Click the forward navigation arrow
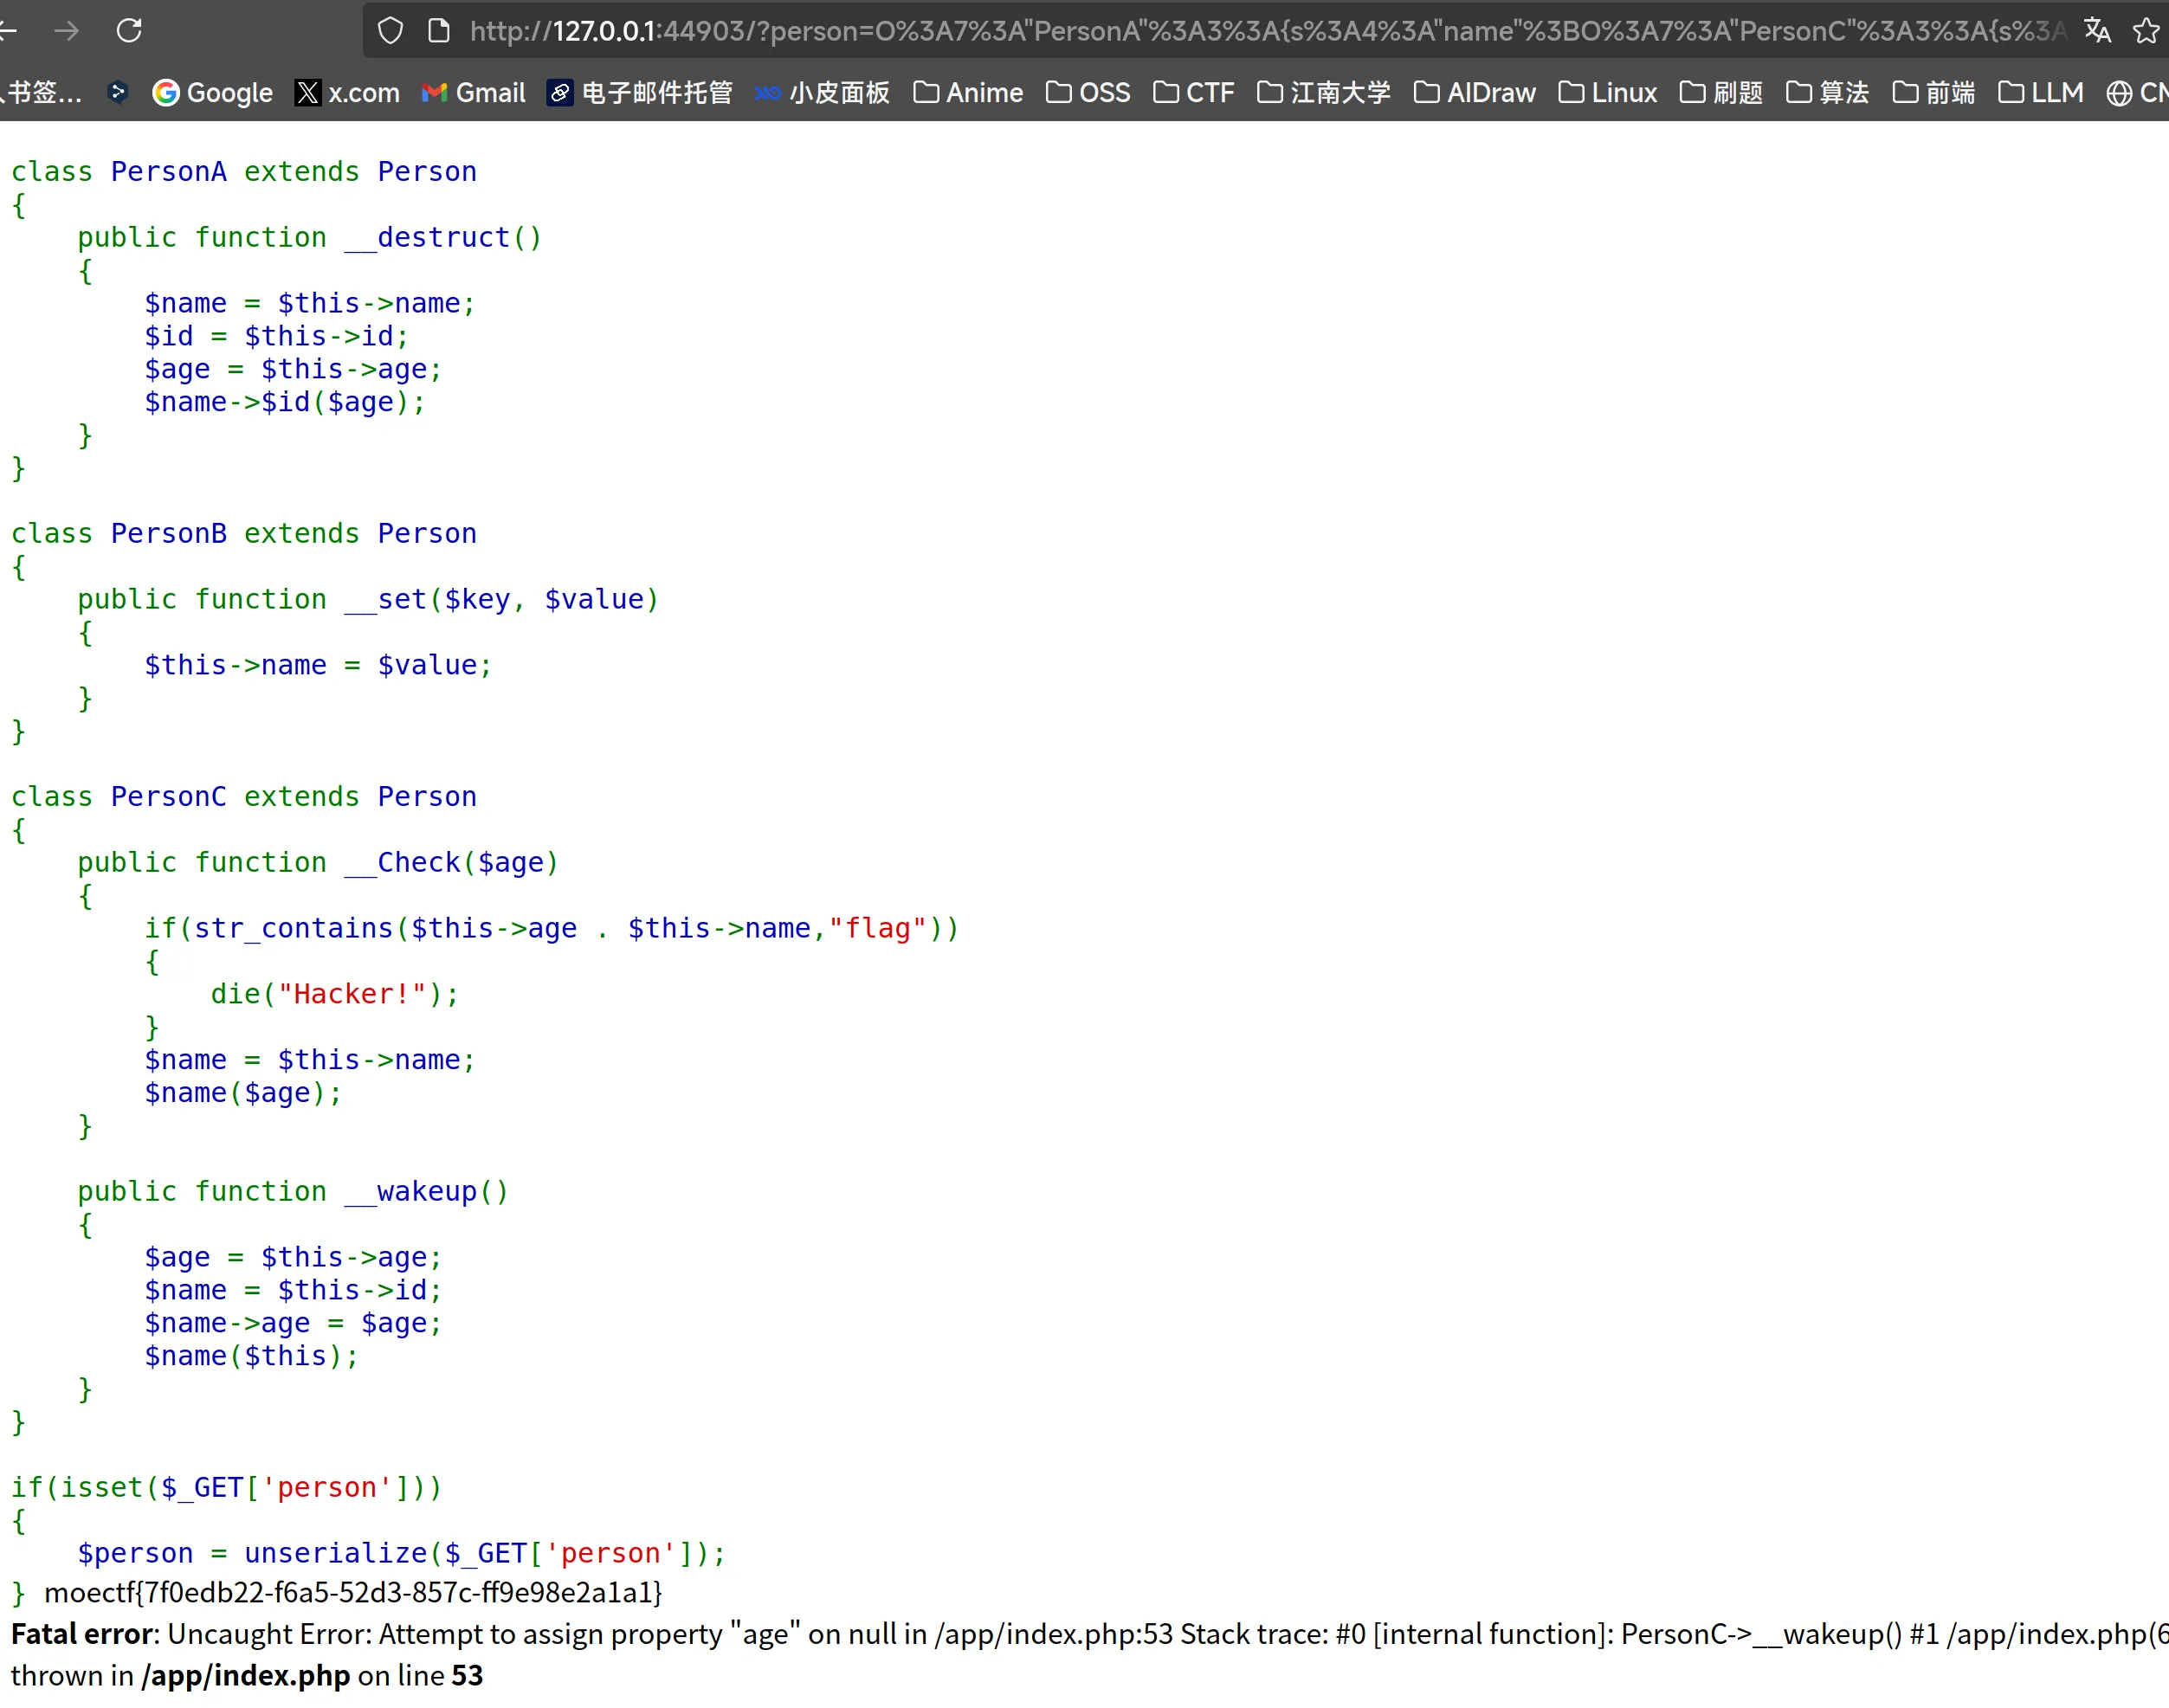 pos(66,31)
